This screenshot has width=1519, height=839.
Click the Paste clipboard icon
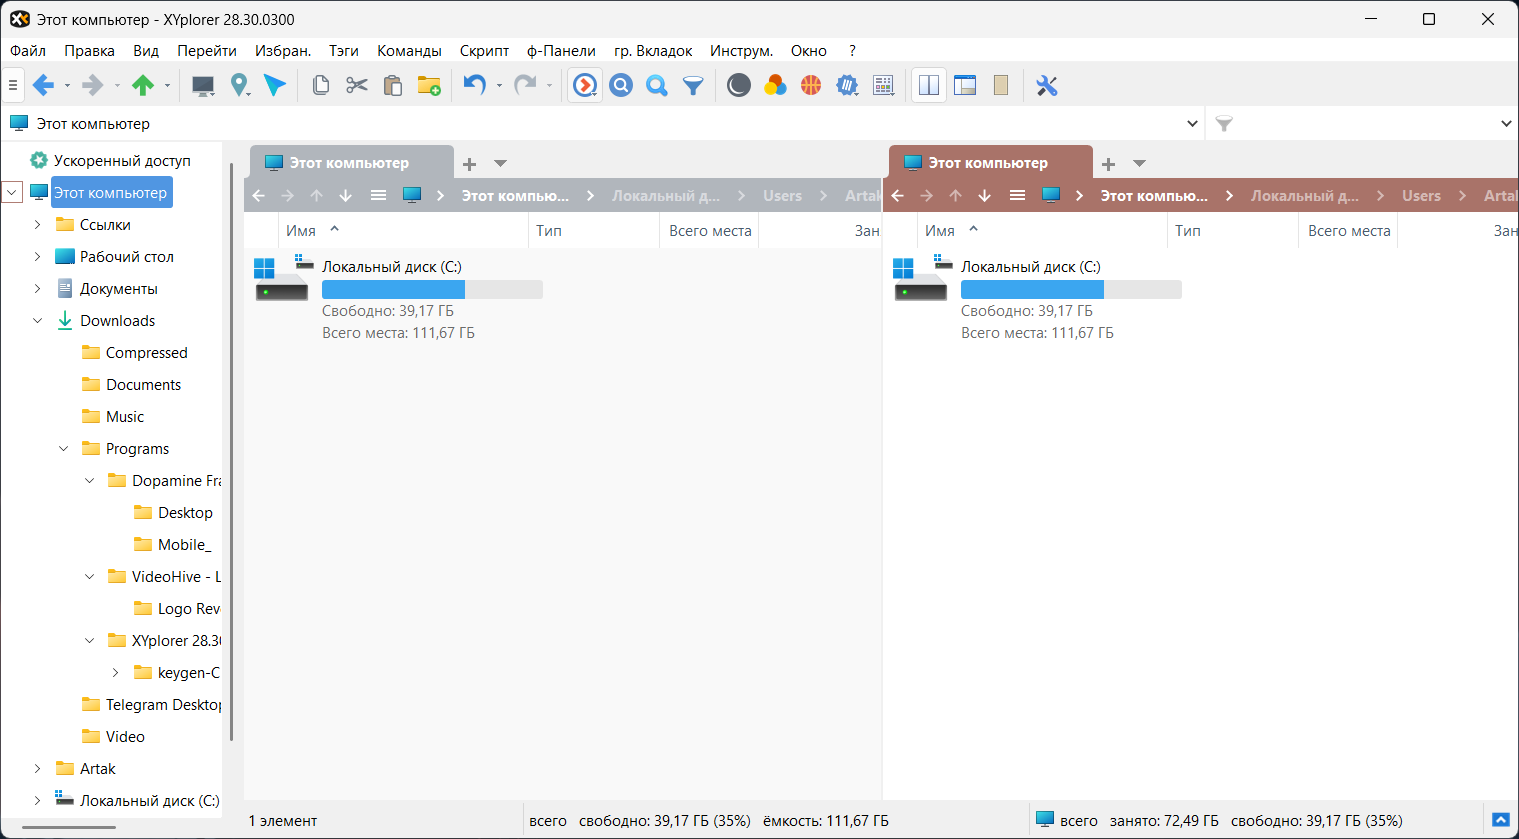(x=393, y=86)
